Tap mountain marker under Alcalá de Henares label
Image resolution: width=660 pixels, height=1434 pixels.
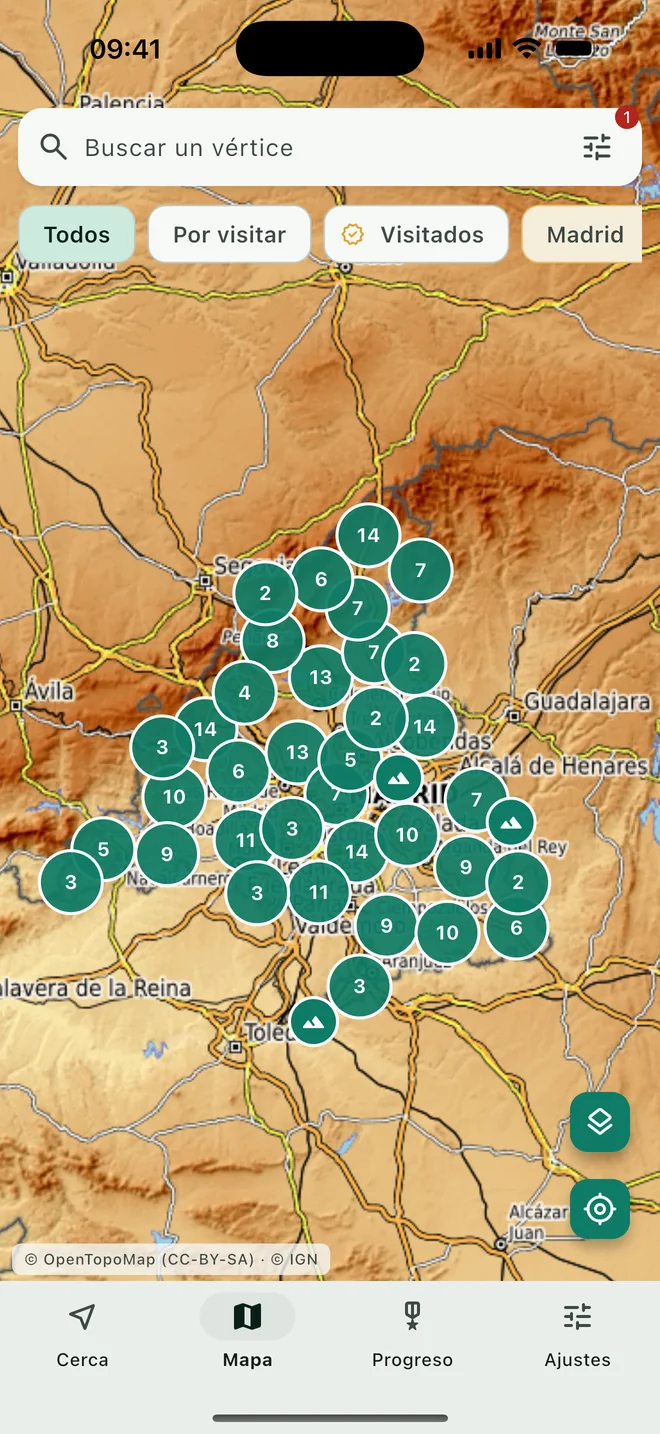(x=511, y=822)
